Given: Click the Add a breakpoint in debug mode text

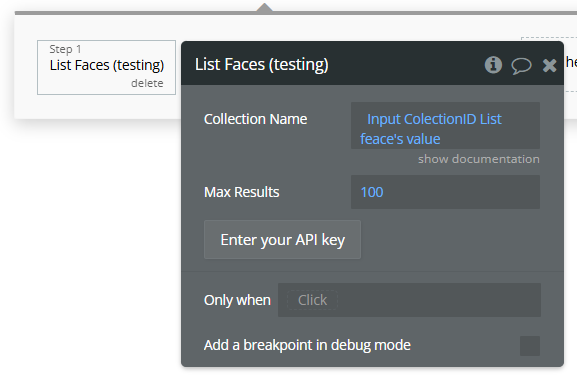Looking at the screenshot, I should click(x=307, y=345).
